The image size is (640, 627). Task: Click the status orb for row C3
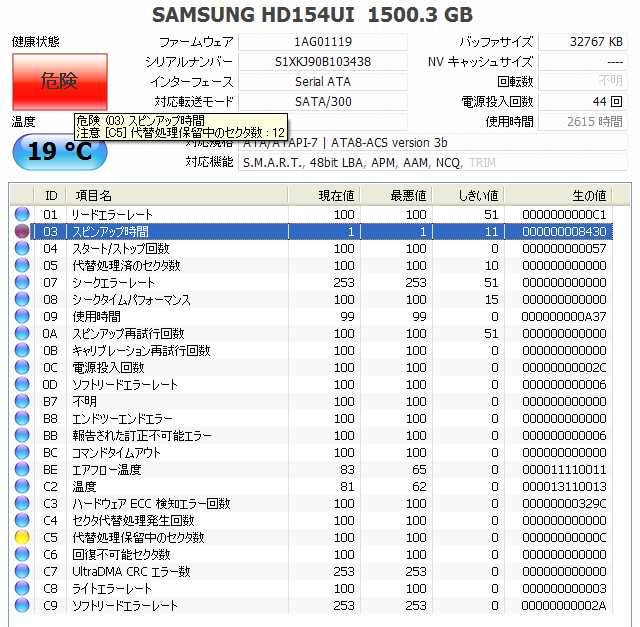22,504
